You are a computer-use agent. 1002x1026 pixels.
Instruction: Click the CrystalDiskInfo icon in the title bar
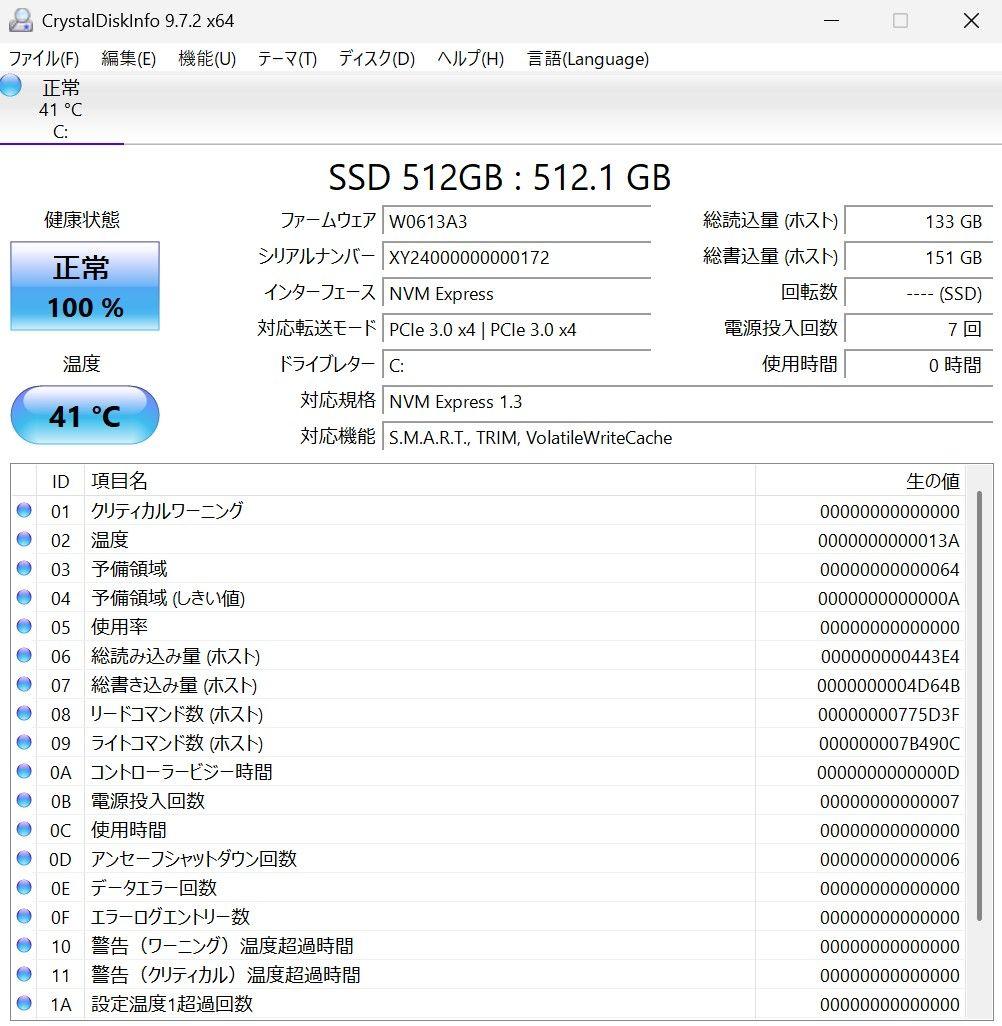point(22,19)
